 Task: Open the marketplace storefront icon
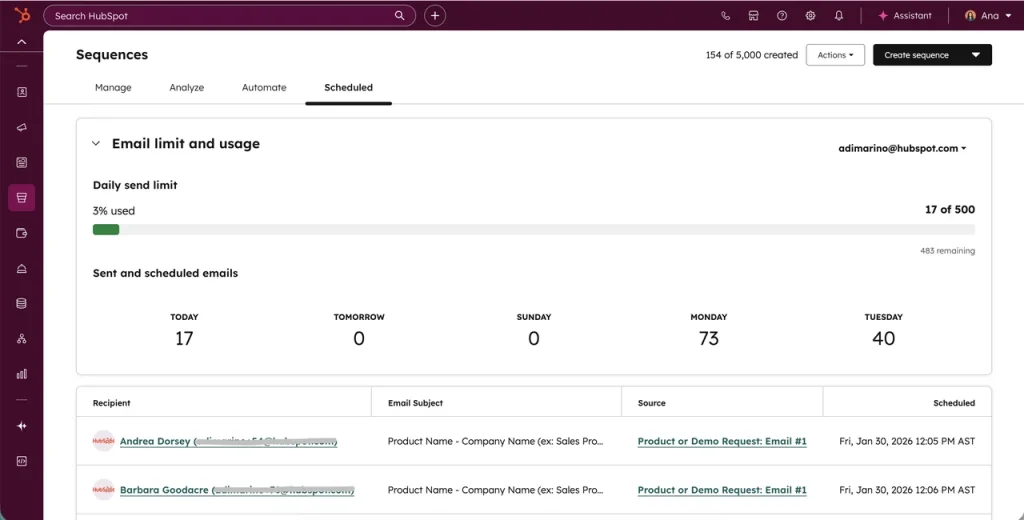(x=754, y=16)
